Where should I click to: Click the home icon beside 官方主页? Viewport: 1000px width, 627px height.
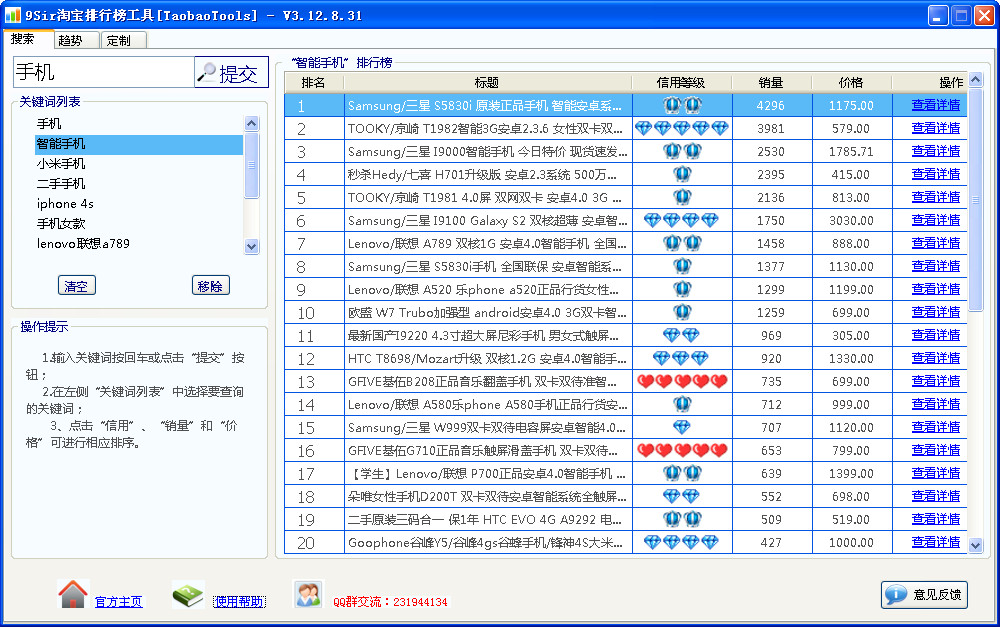pos(73,594)
